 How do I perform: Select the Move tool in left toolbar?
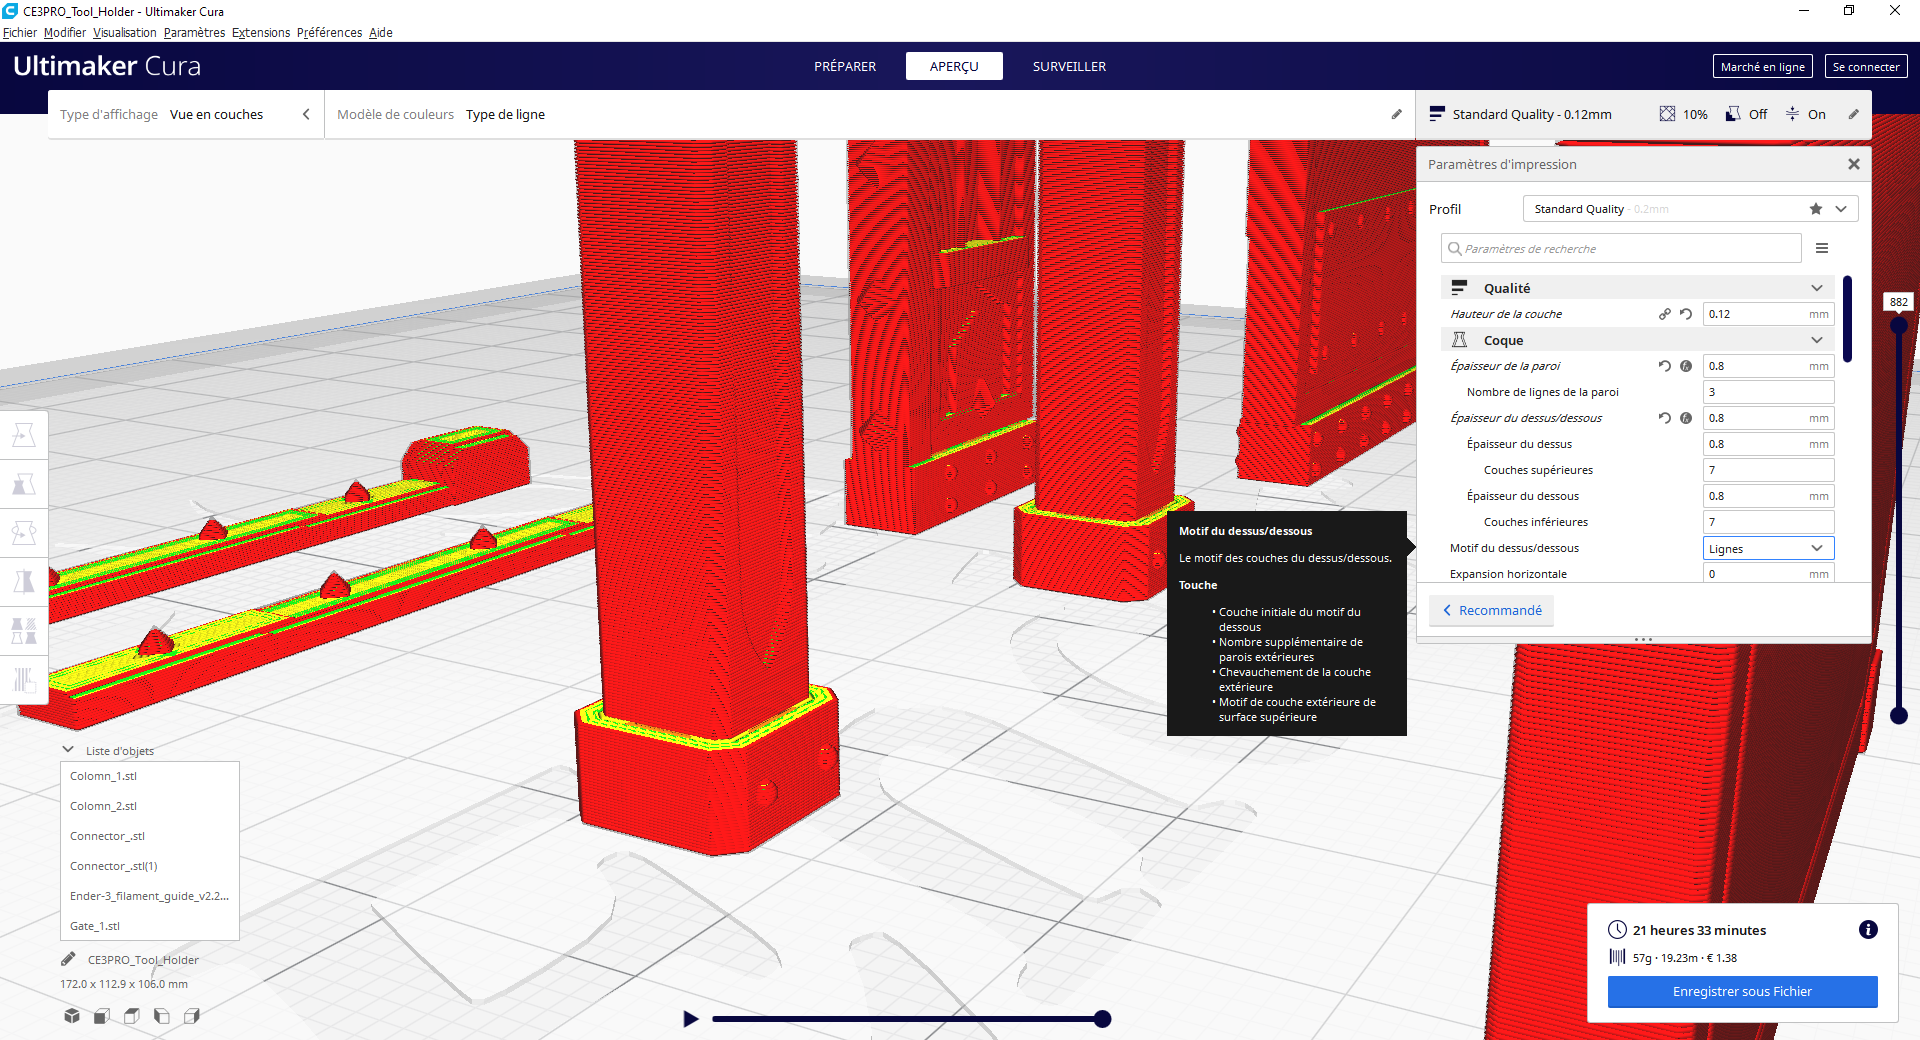click(x=24, y=435)
